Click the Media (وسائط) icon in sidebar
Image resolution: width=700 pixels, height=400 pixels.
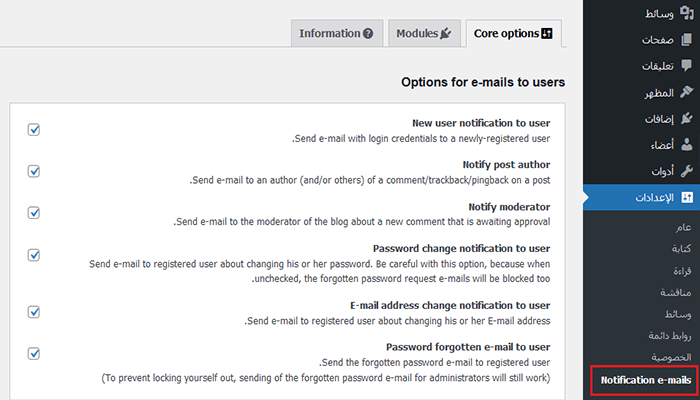point(685,14)
